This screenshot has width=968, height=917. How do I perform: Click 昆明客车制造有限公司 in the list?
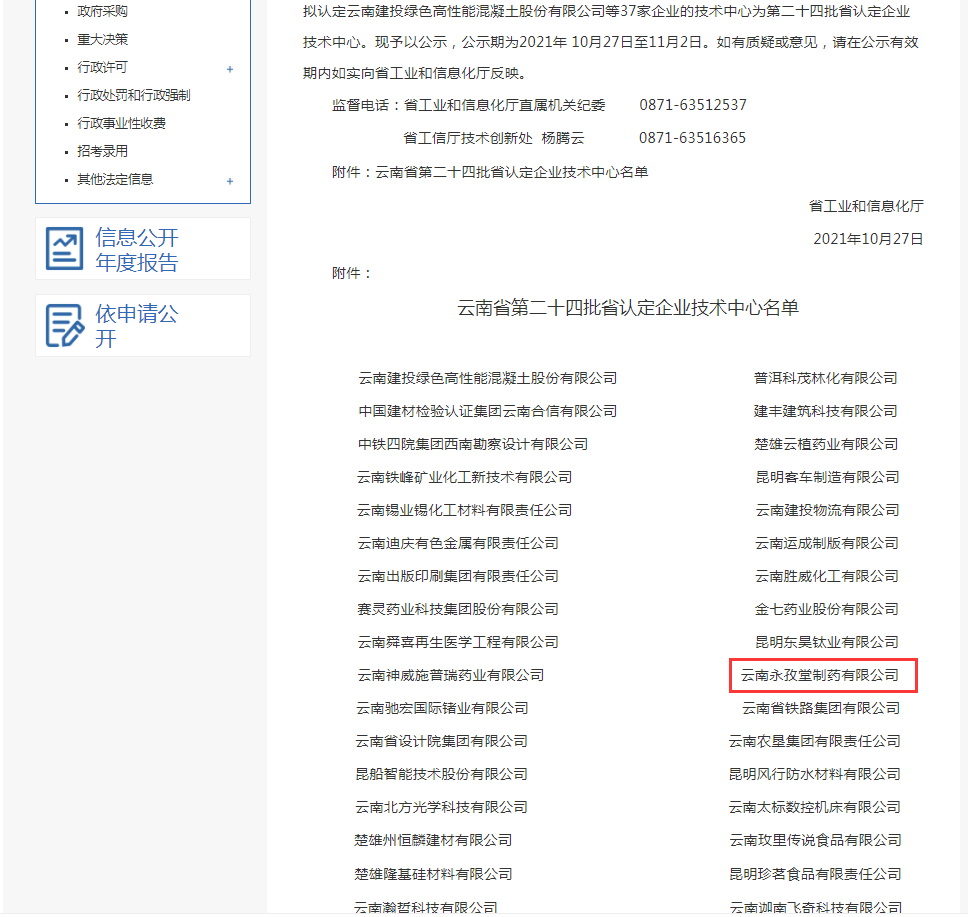coord(827,477)
